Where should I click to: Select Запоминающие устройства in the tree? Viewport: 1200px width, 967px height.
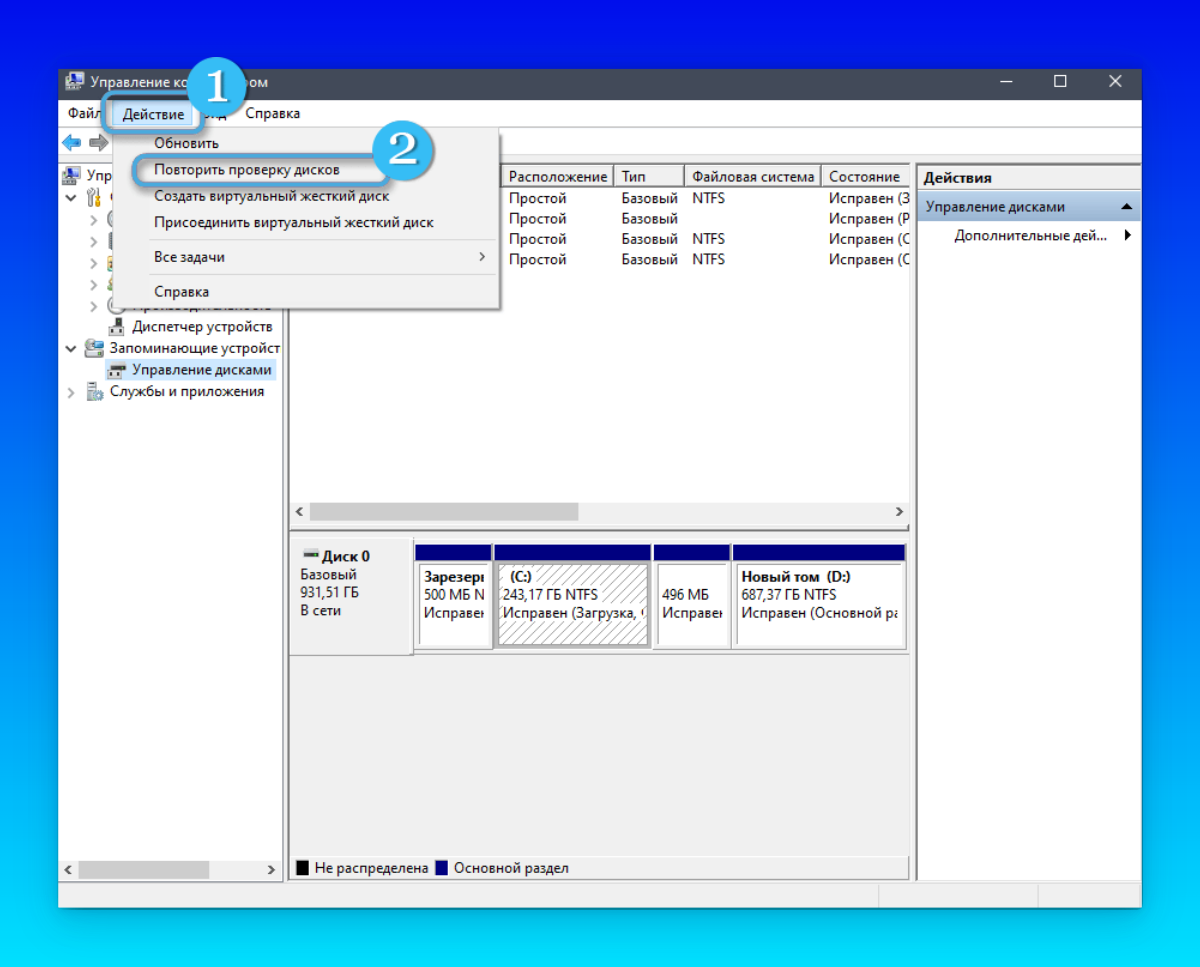click(194, 349)
